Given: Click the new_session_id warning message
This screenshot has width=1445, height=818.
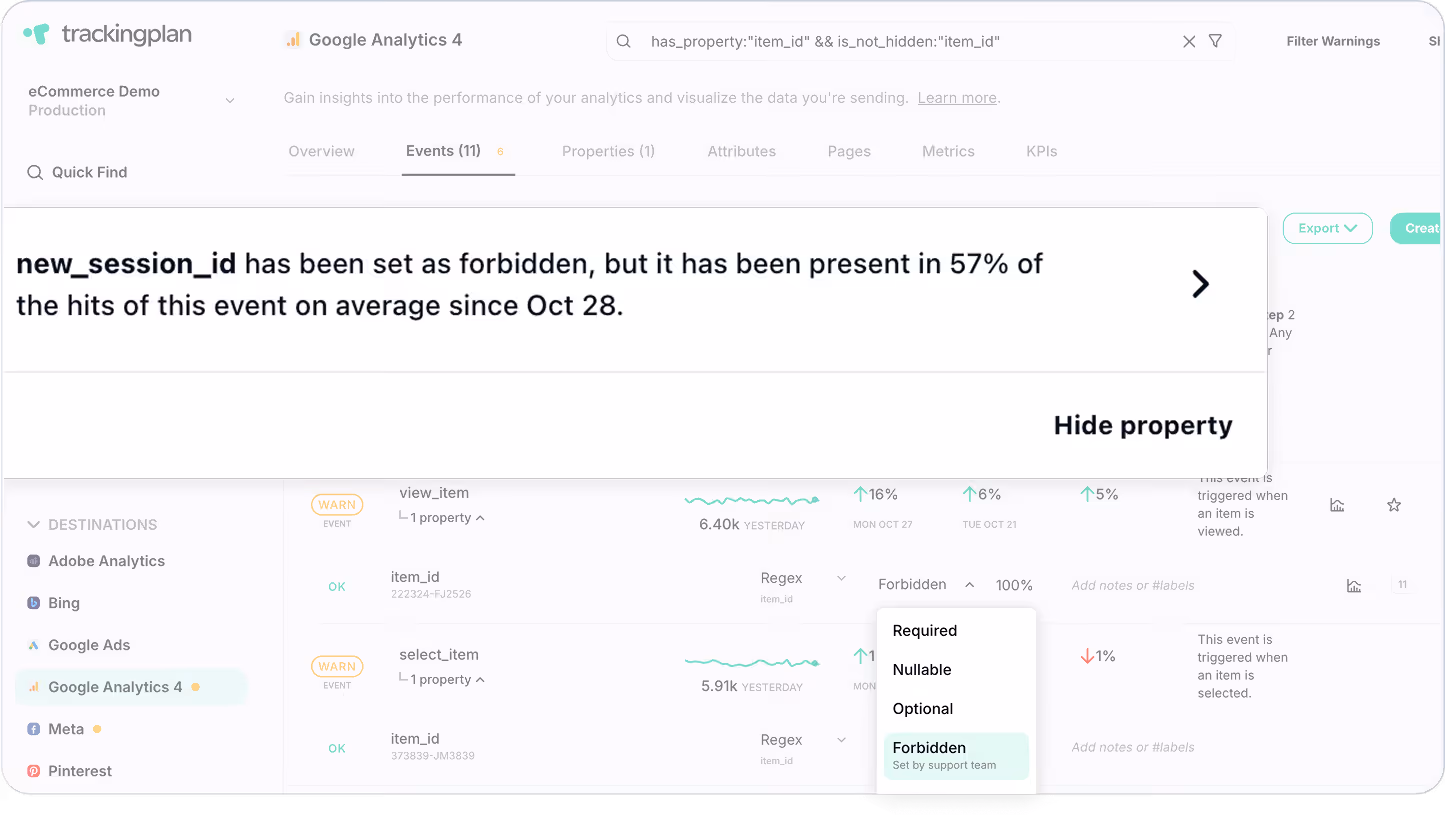Looking at the screenshot, I should 529,284.
